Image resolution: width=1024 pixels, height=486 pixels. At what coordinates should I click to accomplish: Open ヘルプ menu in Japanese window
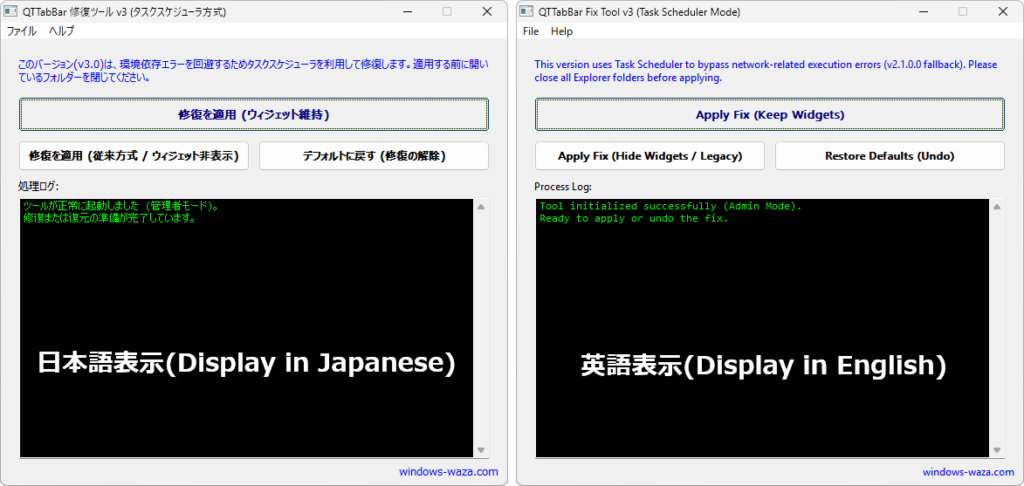tap(62, 31)
